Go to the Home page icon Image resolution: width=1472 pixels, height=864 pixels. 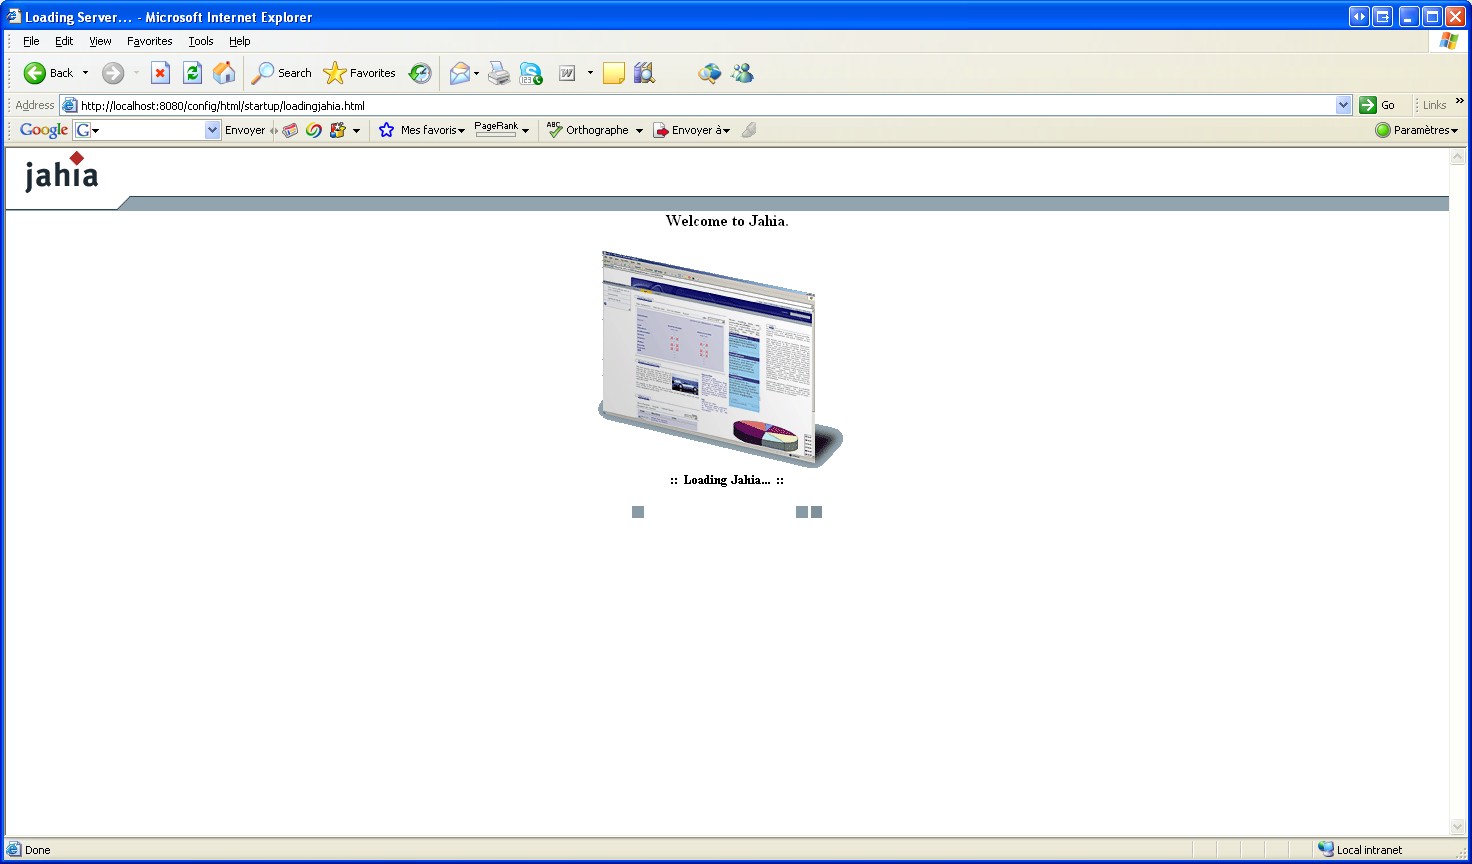click(225, 73)
